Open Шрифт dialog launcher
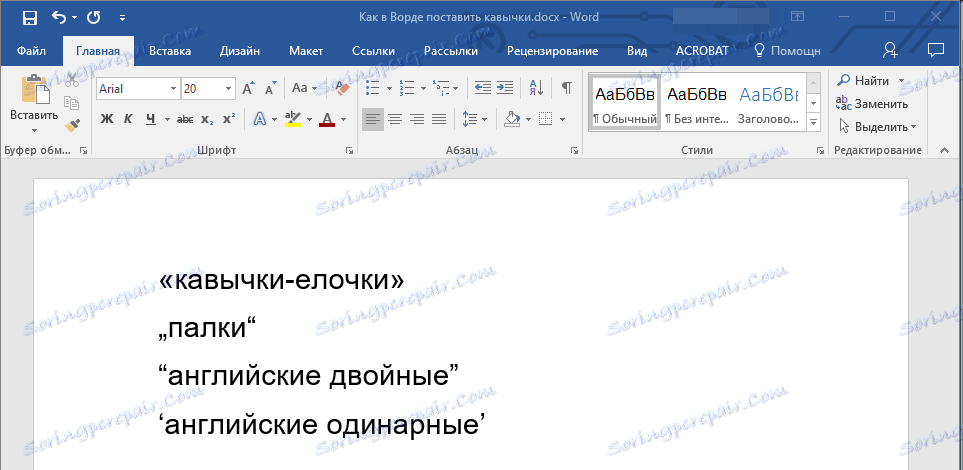 tap(349, 151)
